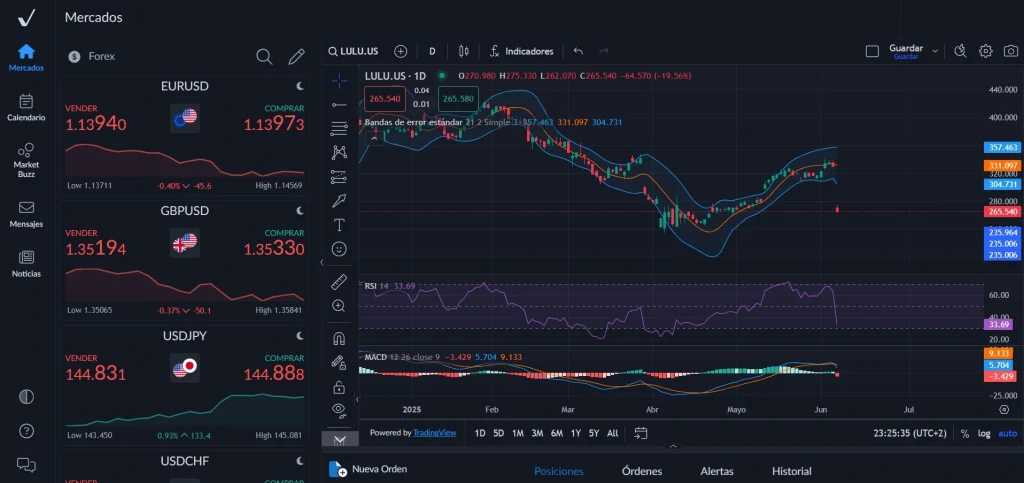The width and height of the screenshot is (1024, 483).
Task: Open the Market Buzz sidebar section
Action: pos(26,160)
